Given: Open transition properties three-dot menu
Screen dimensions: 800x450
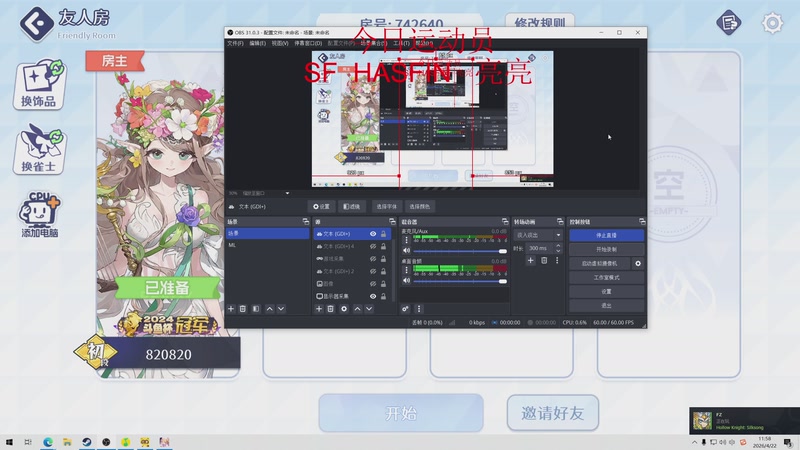Looking at the screenshot, I should pyautogui.click(x=557, y=260).
